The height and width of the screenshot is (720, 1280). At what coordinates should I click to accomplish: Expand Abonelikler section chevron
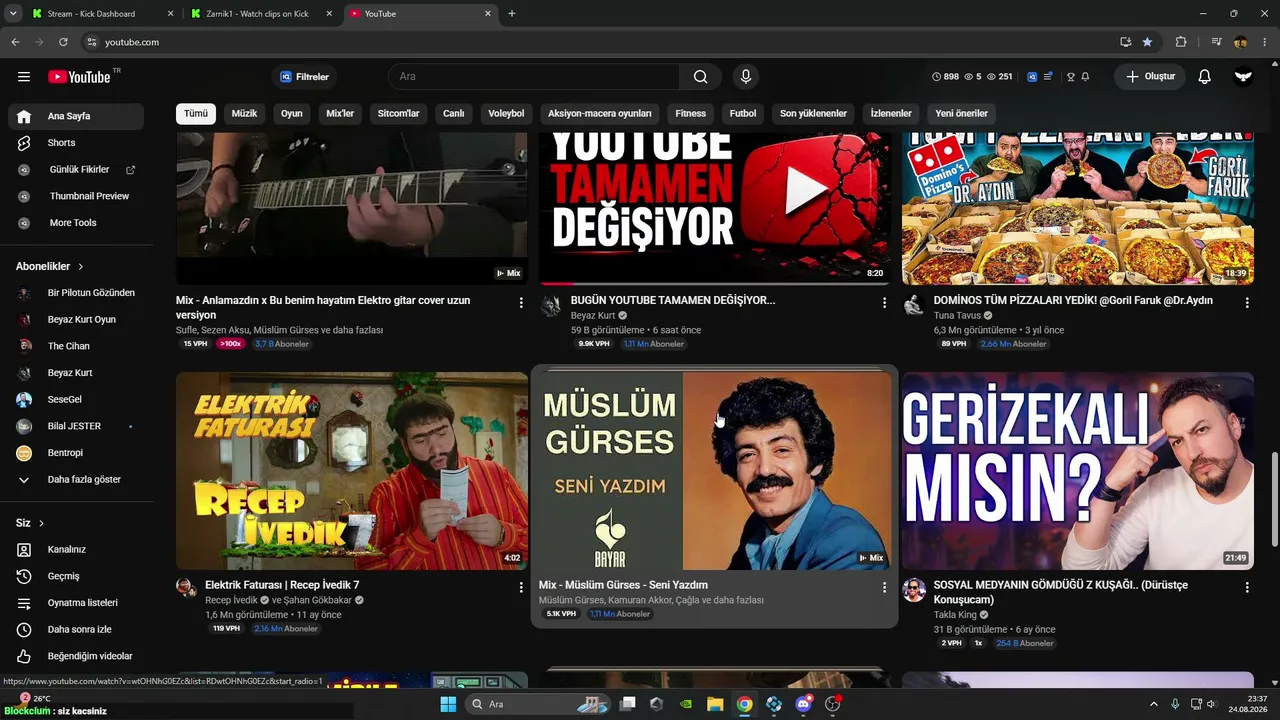(81, 267)
